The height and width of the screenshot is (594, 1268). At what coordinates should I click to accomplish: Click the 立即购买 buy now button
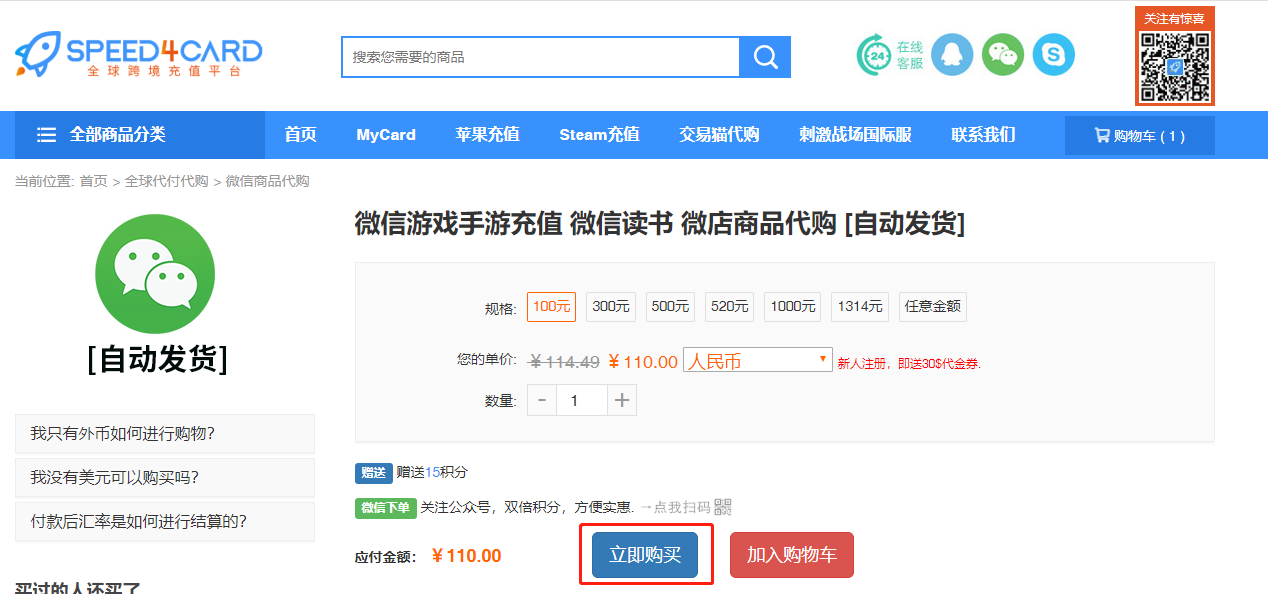click(645, 554)
